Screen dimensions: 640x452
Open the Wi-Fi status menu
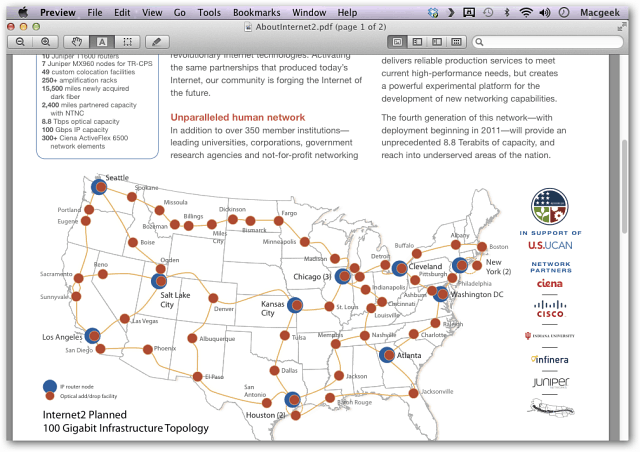click(526, 13)
